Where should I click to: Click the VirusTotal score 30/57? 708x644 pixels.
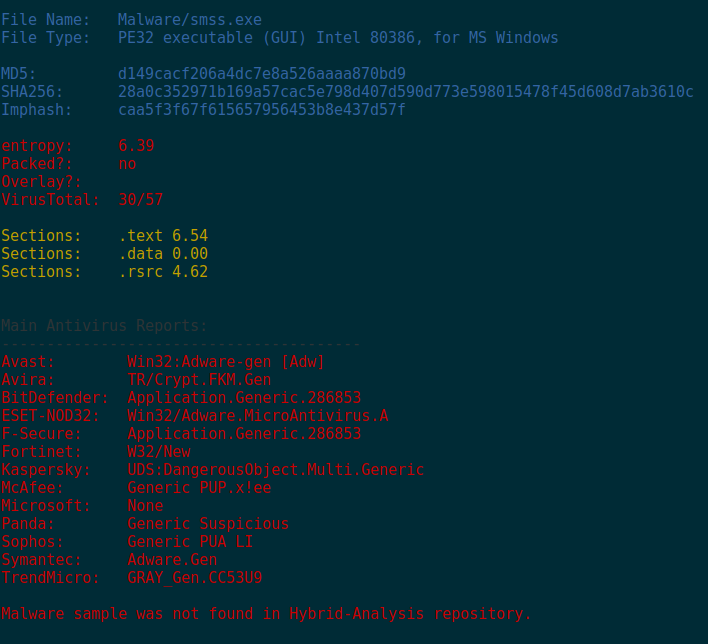[140, 200]
